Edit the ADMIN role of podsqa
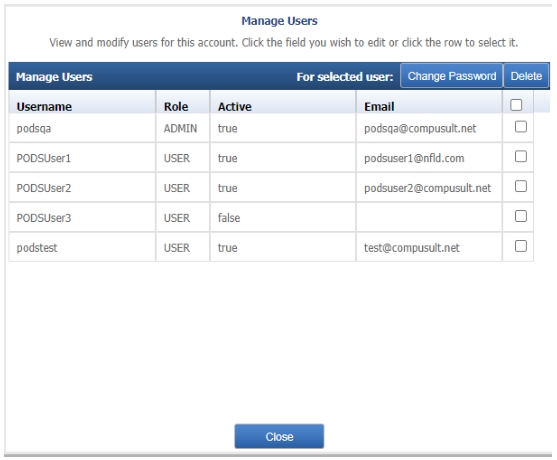Image resolution: width=557 pixels, height=460 pixels. point(183,128)
